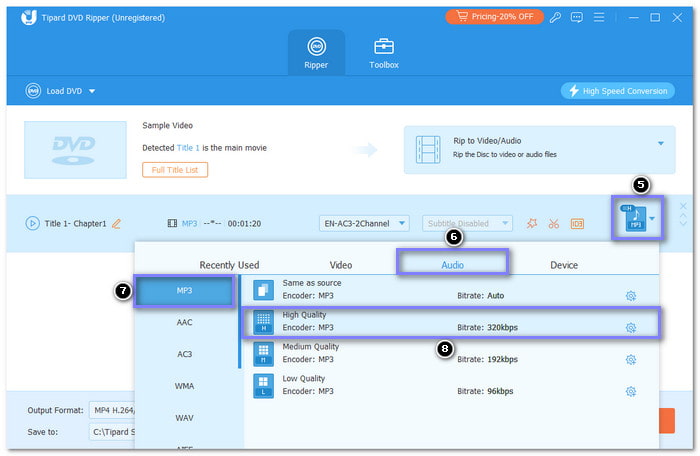Open the Toolbox tab
Image resolution: width=700 pixels, height=456 pixels.
point(384,53)
